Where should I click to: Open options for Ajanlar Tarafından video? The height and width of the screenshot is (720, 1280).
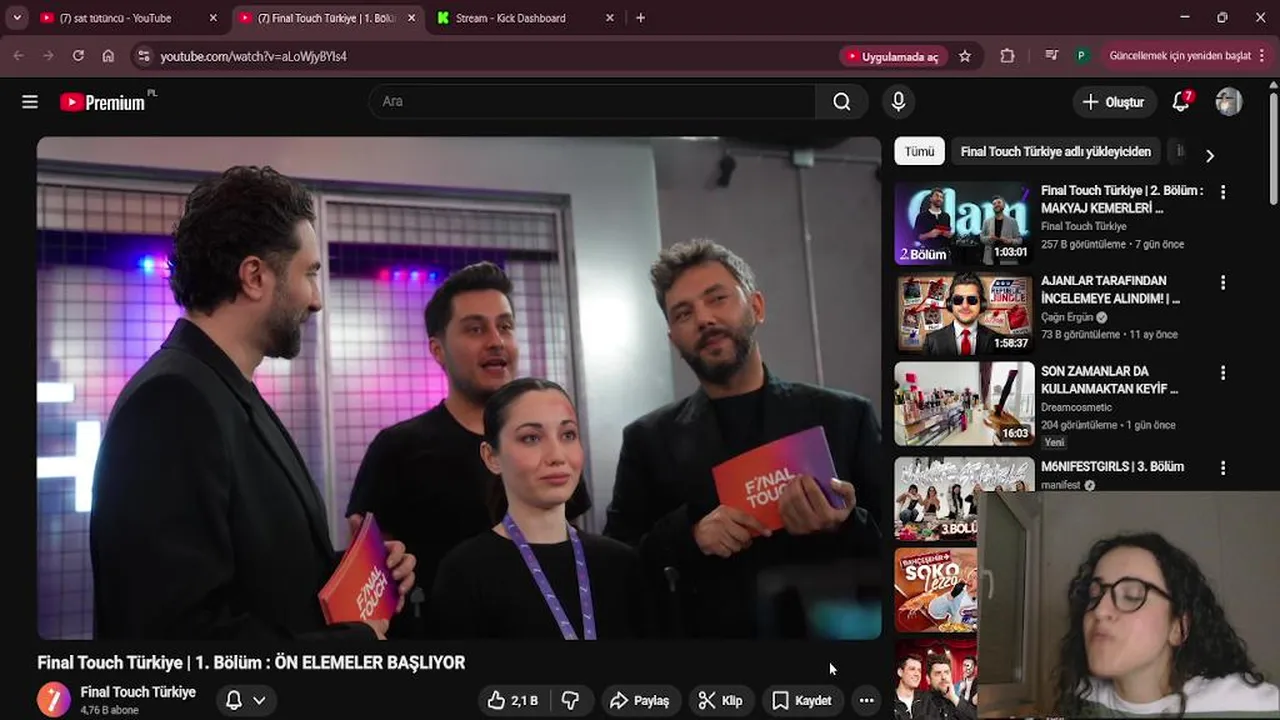(x=1222, y=283)
